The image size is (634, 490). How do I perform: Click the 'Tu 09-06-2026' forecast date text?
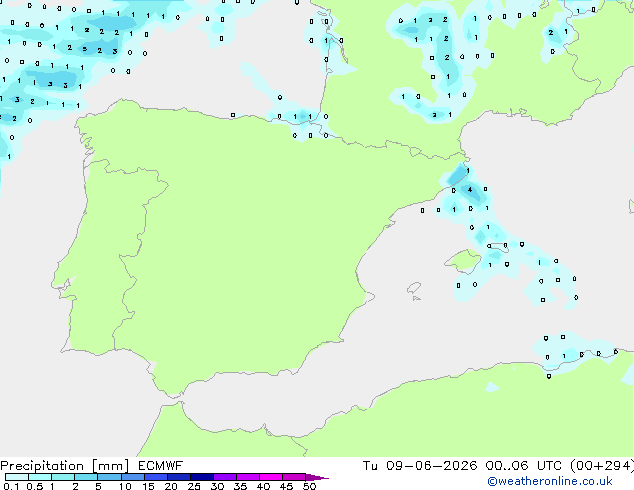[x=420, y=466]
